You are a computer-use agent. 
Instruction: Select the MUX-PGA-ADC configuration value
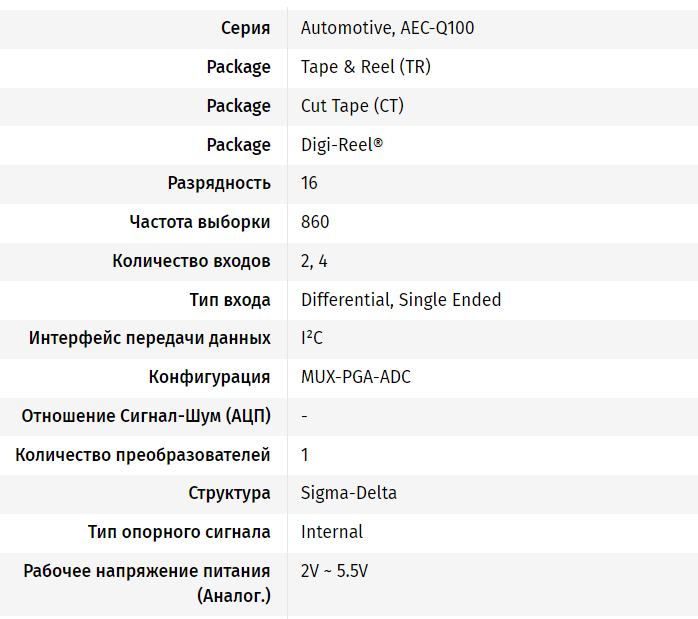356,377
